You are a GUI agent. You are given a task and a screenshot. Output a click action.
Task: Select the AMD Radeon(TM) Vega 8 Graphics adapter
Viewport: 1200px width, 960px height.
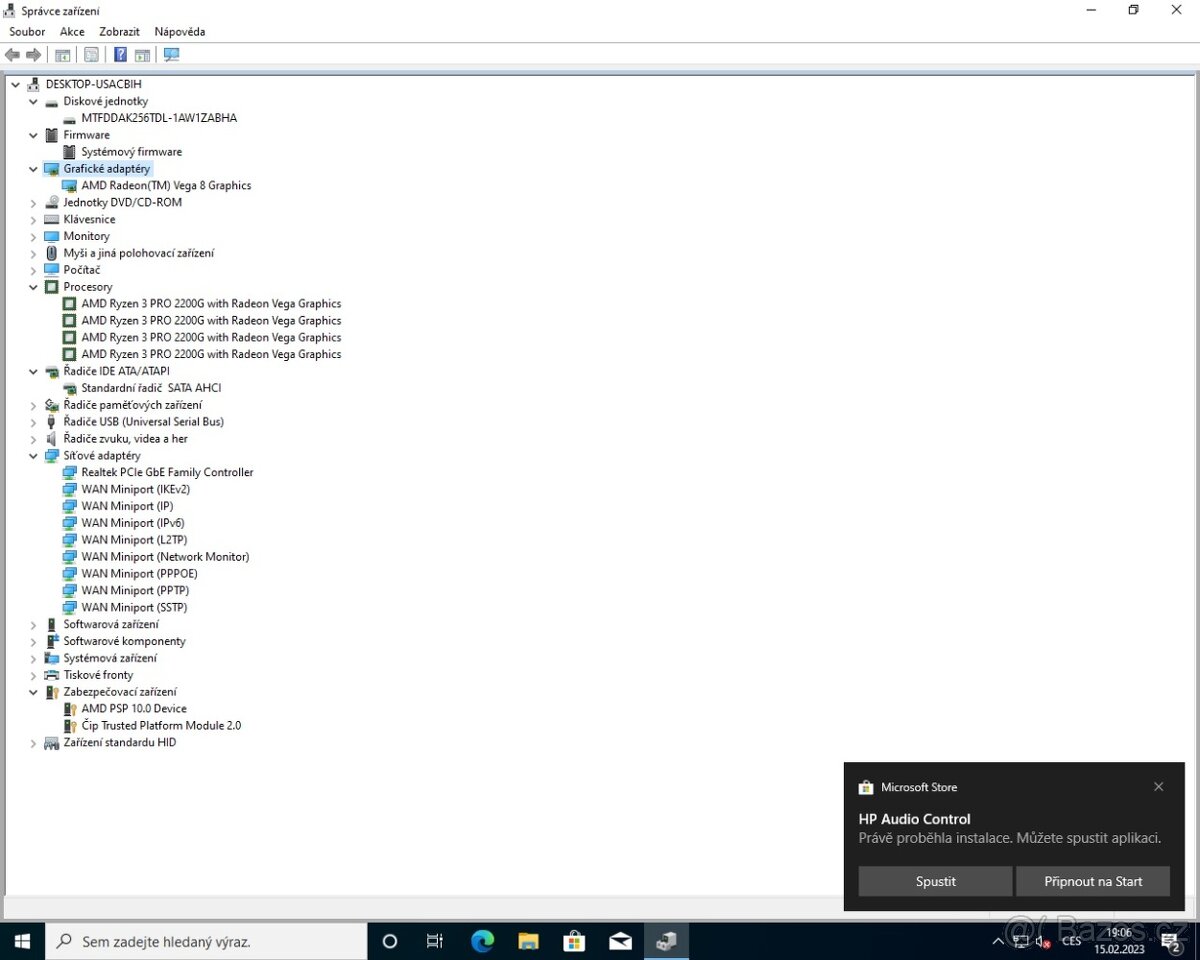click(x=166, y=185)
